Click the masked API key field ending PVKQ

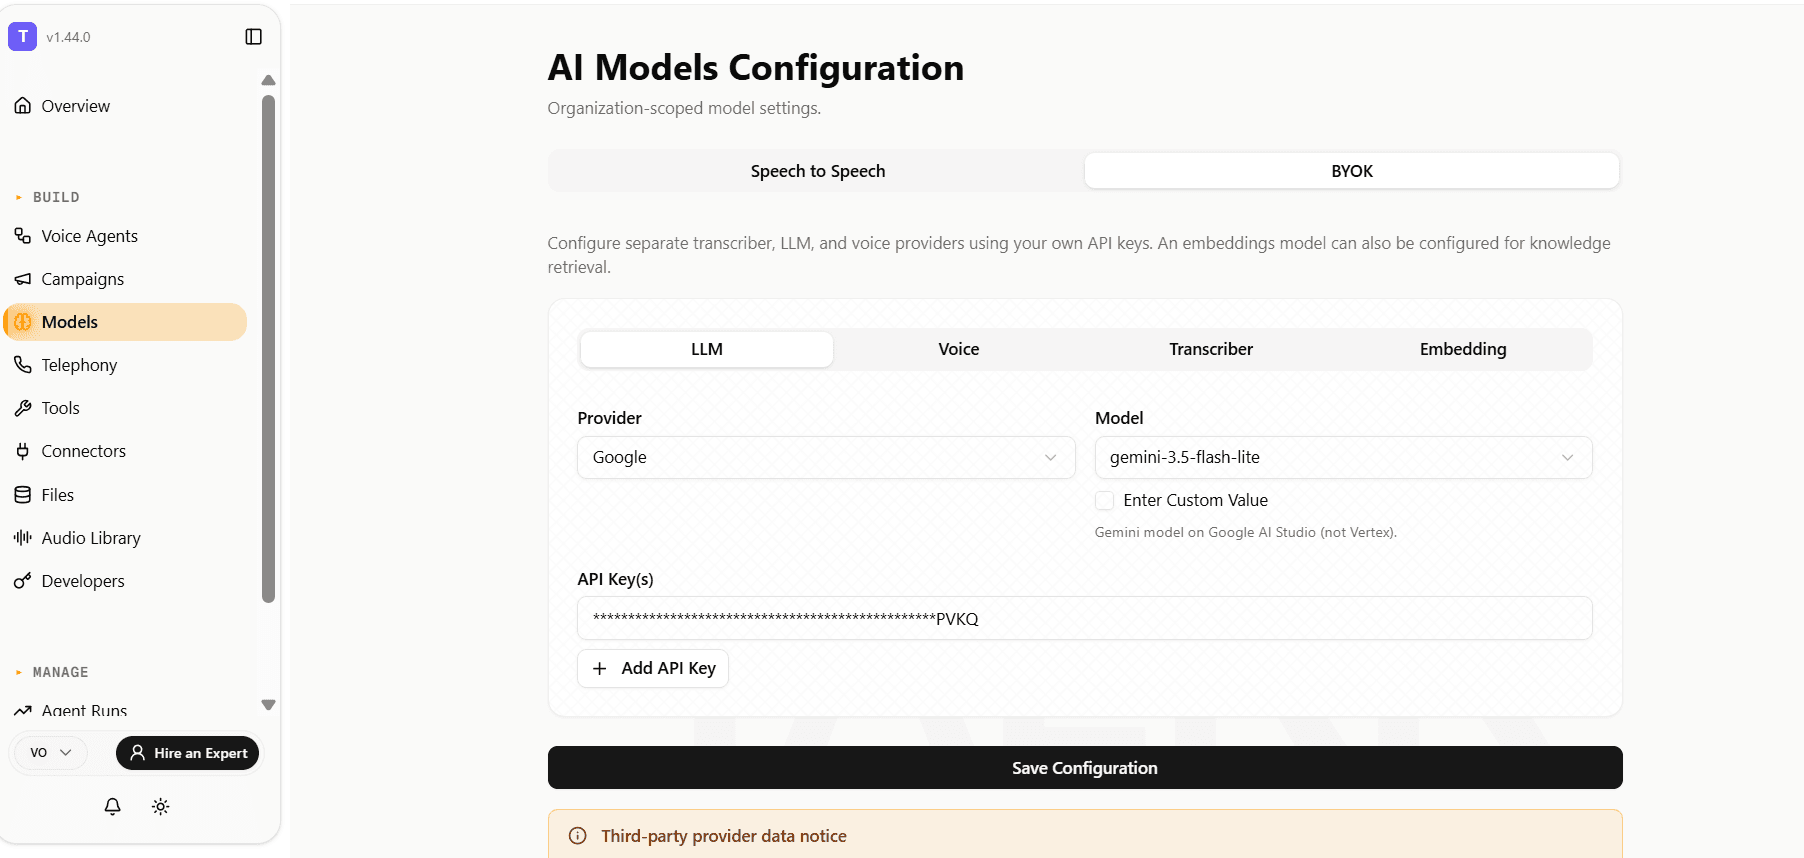coord(1085,618)
